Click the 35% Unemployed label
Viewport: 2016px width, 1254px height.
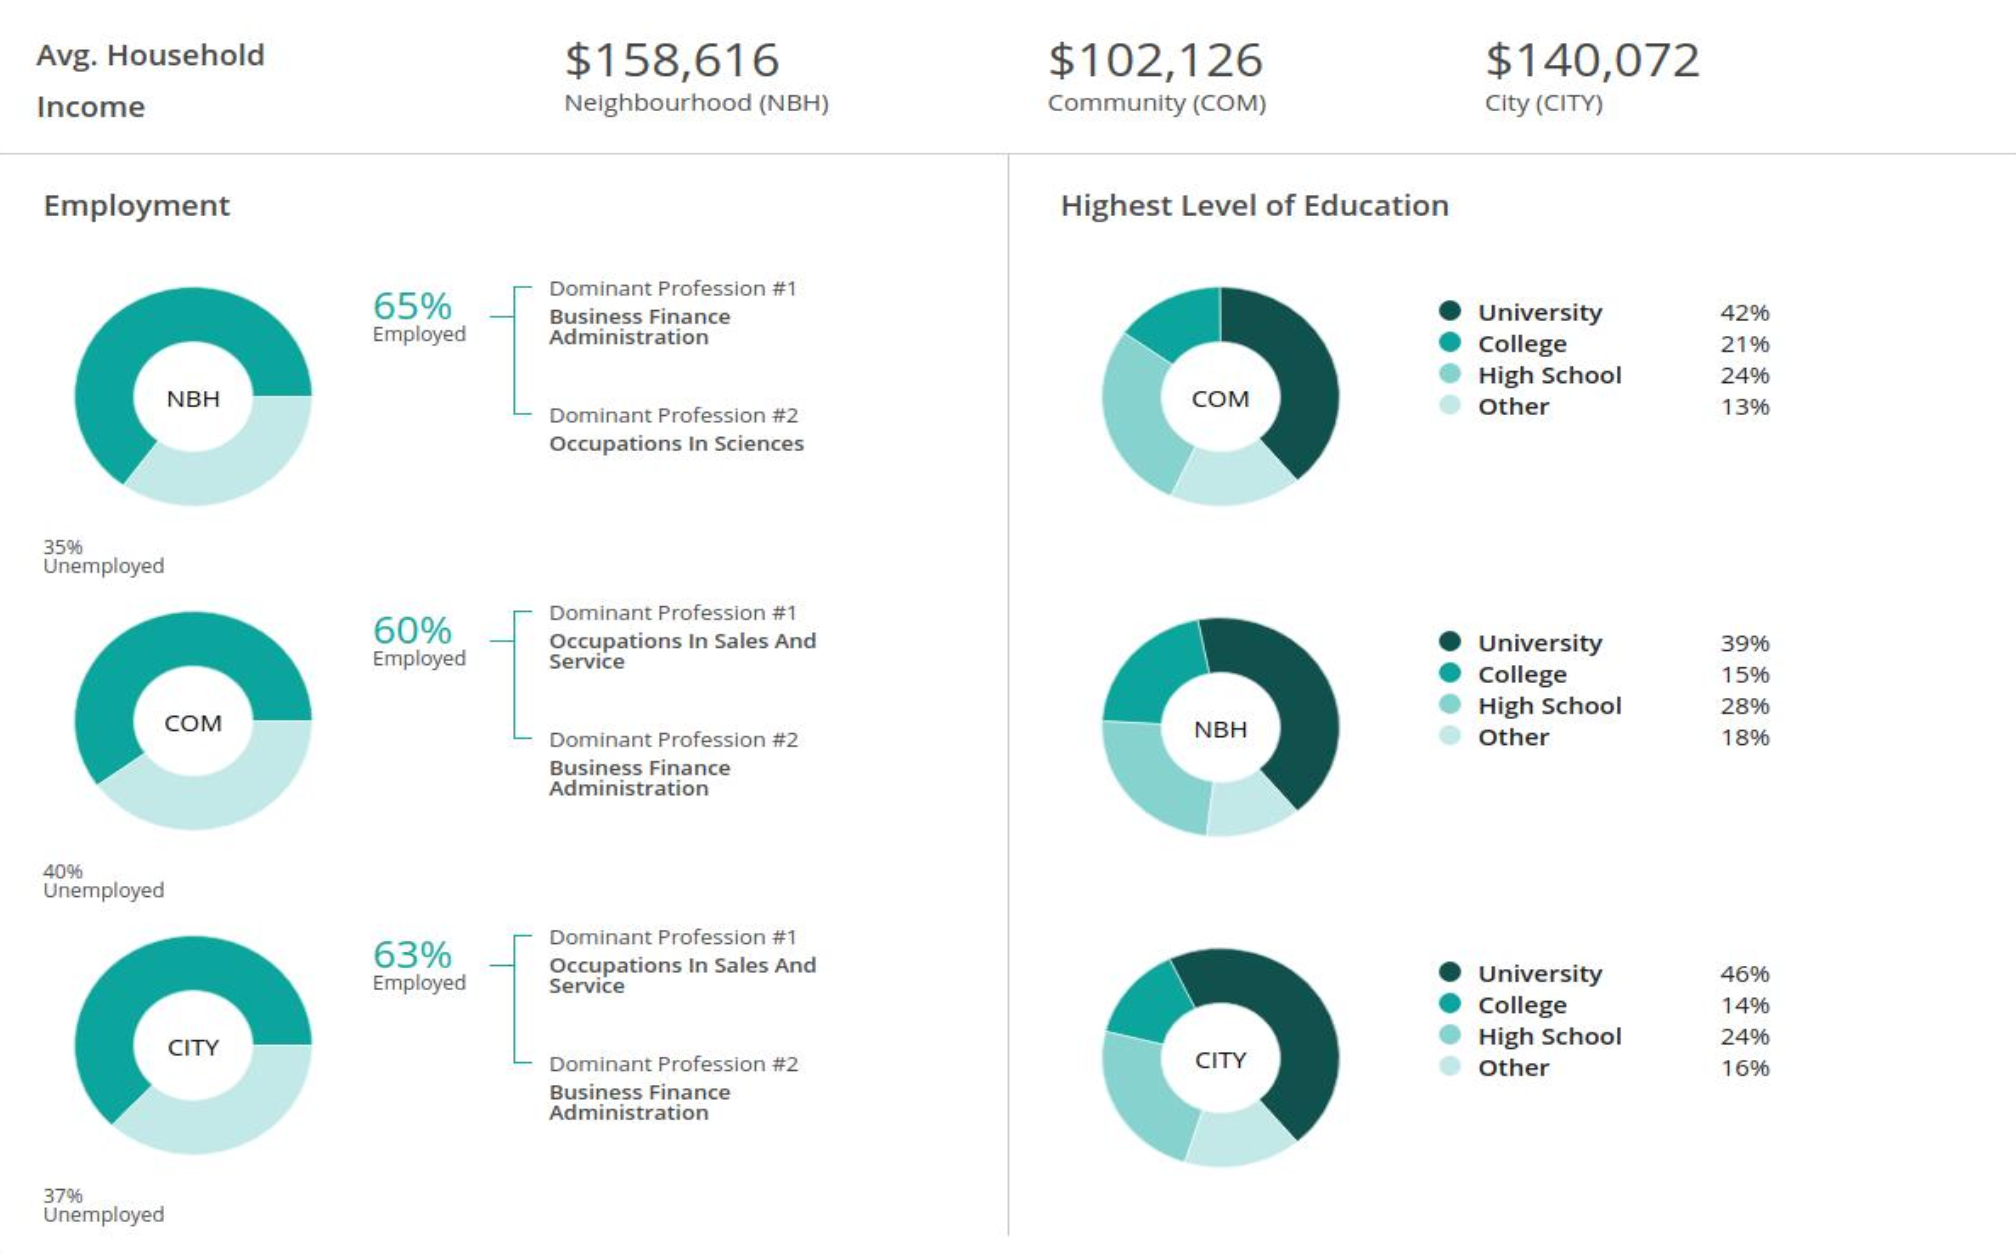pos(103,556)
